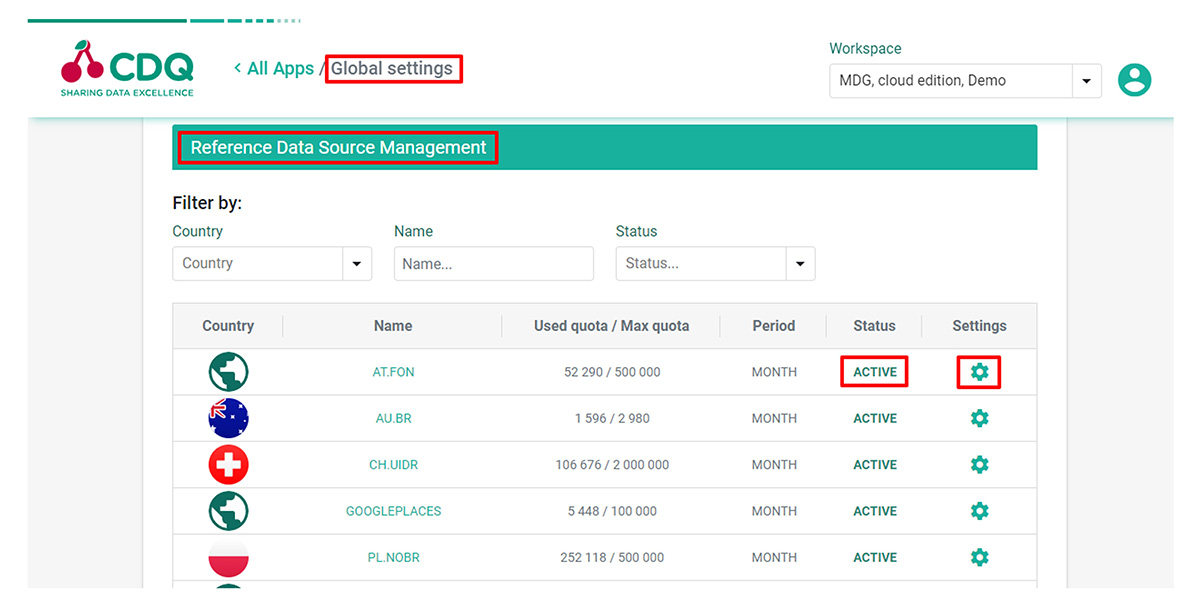Click the ACTIVE status of AU.BR
The image size is (1200, 607).
coord(875,418)
